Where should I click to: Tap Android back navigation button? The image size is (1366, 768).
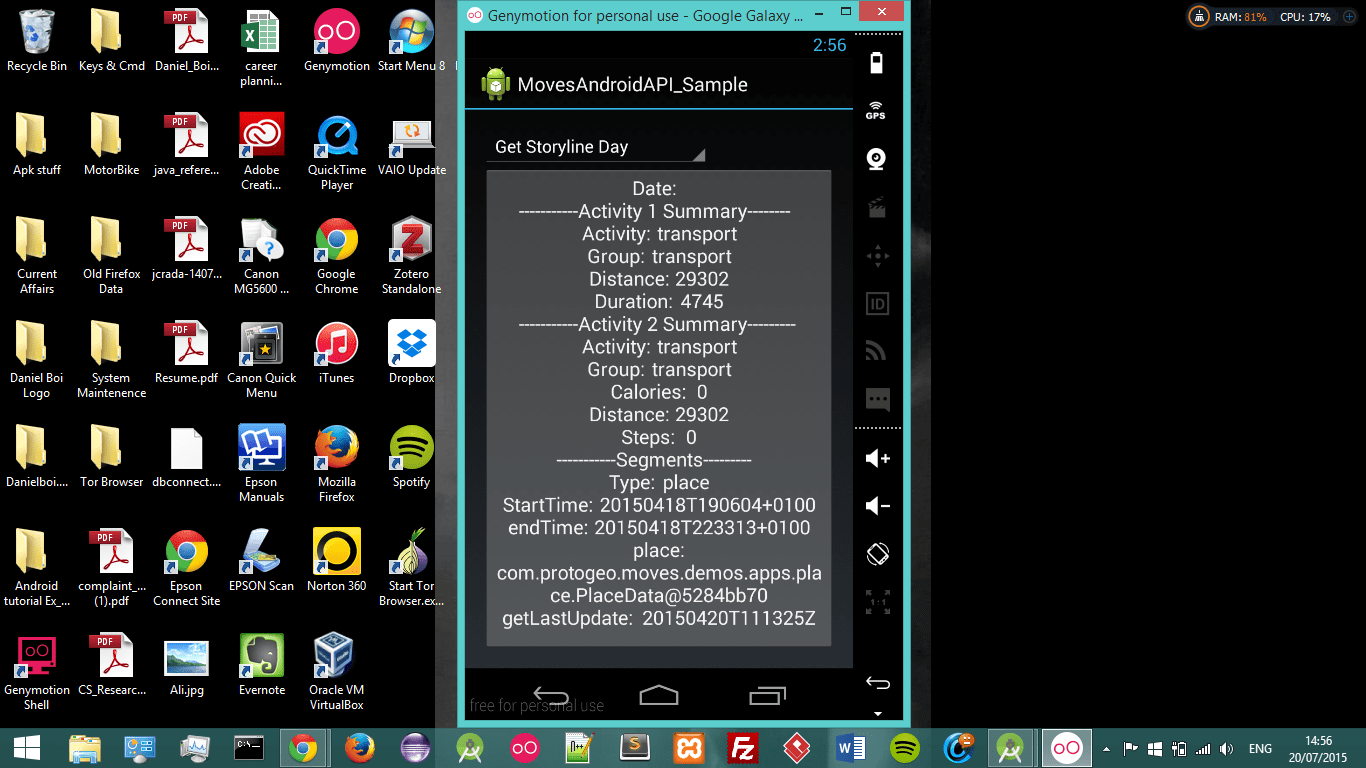551,695
